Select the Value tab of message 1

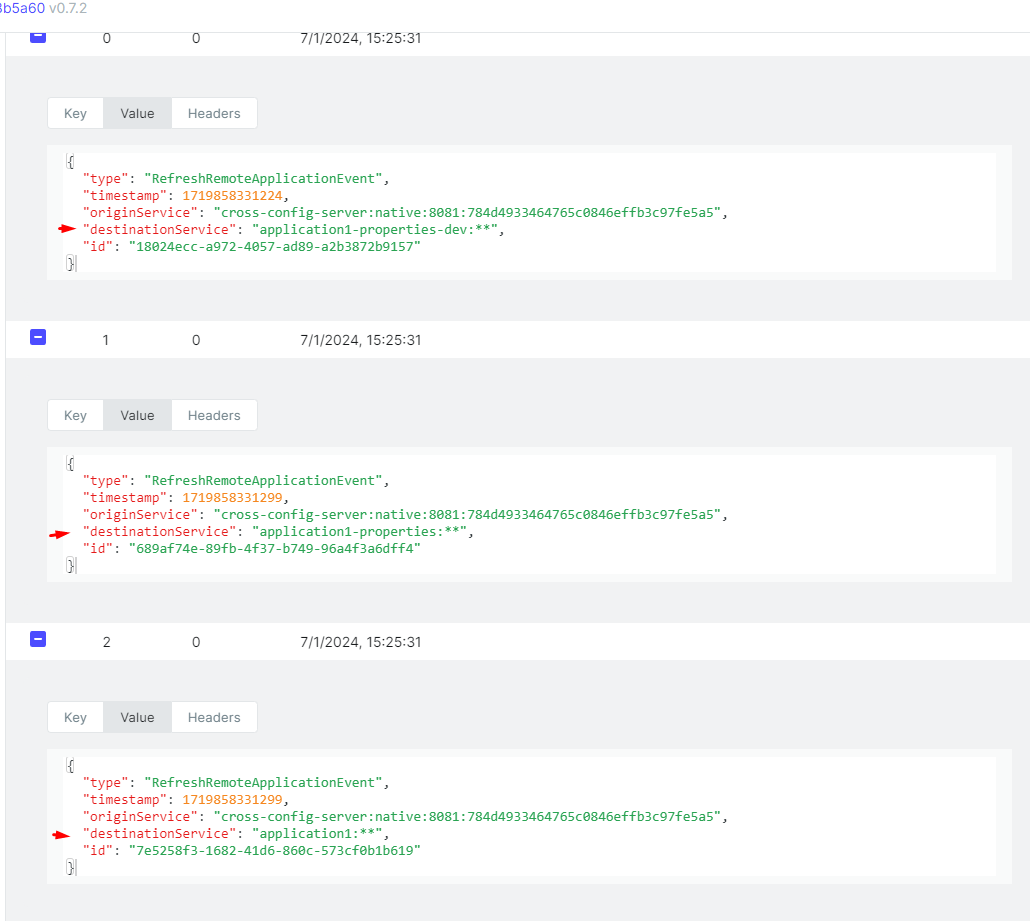click(x=137, y=416)
